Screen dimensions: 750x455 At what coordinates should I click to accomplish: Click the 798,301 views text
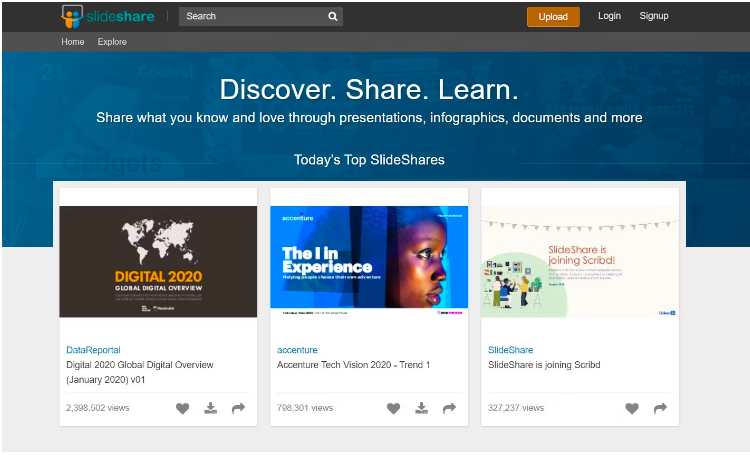[305, 408]
